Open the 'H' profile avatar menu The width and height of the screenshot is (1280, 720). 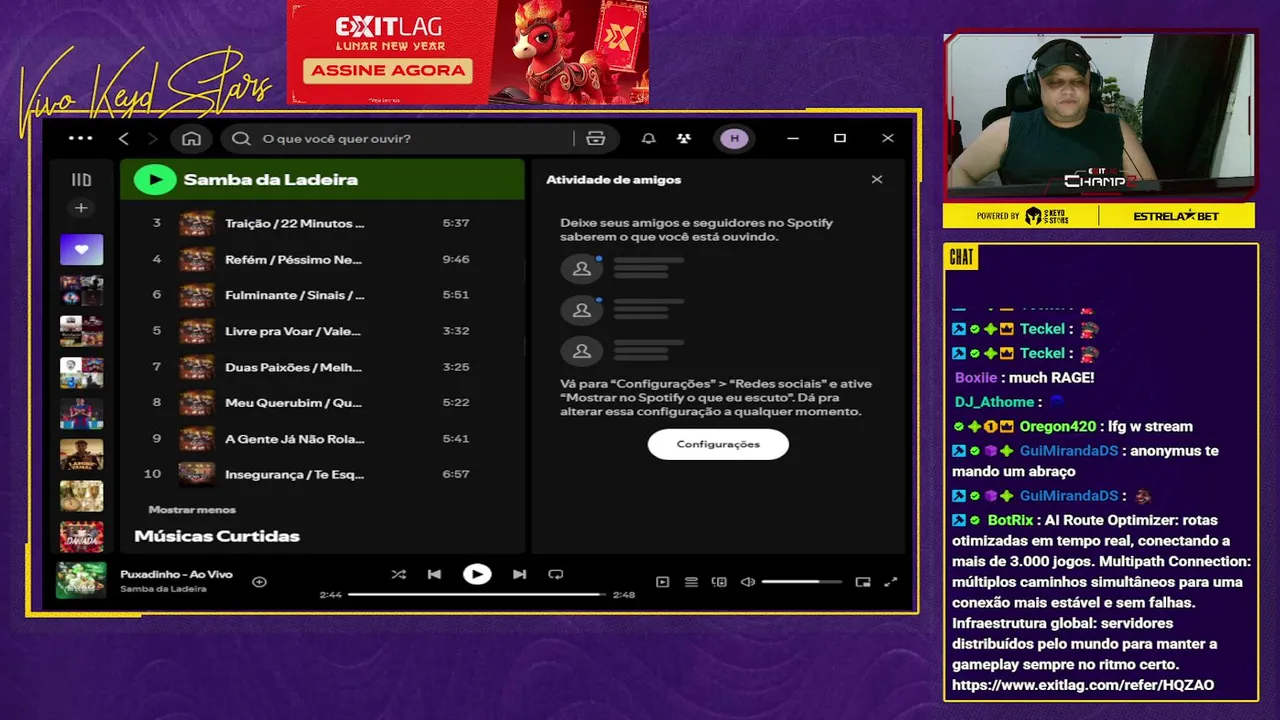(x=735, y=138)
